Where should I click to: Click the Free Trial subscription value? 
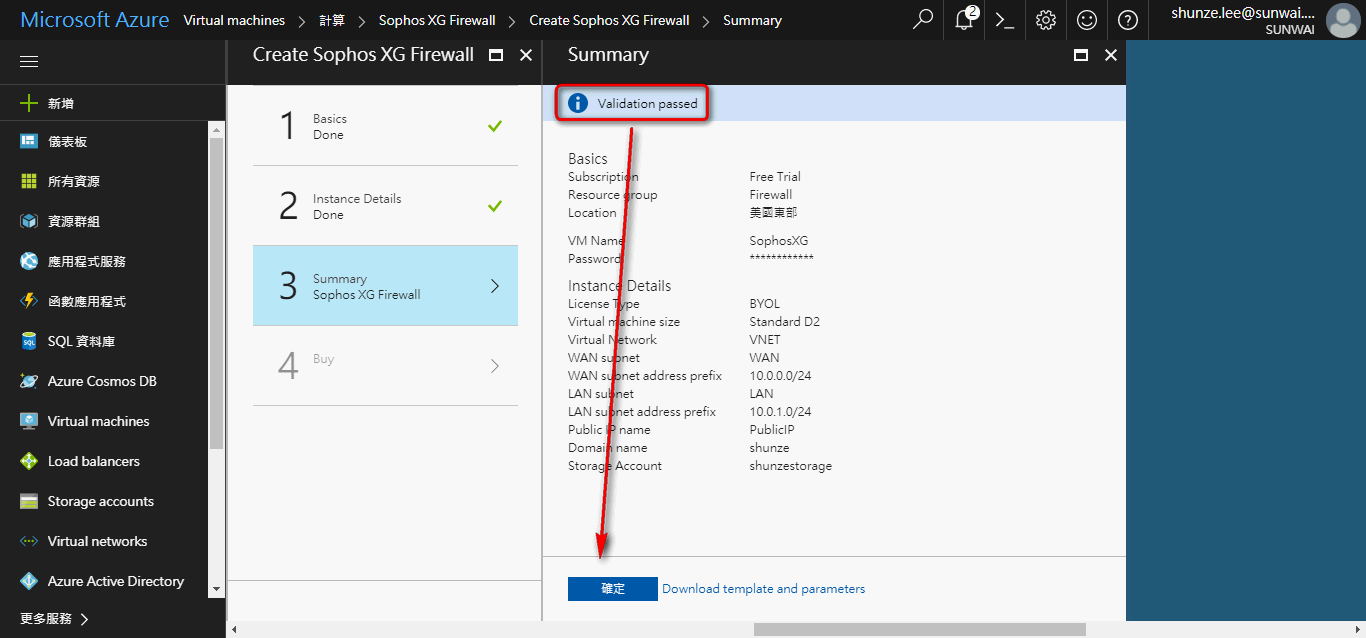775,177
